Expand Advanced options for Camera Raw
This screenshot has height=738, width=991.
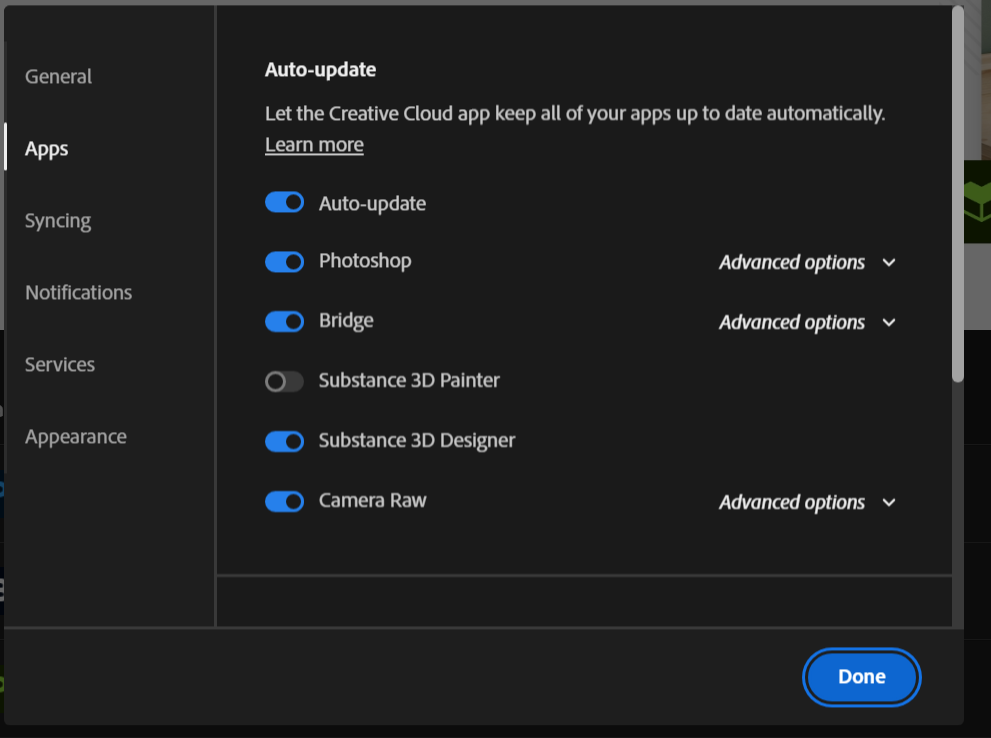[x=889, y=502]
